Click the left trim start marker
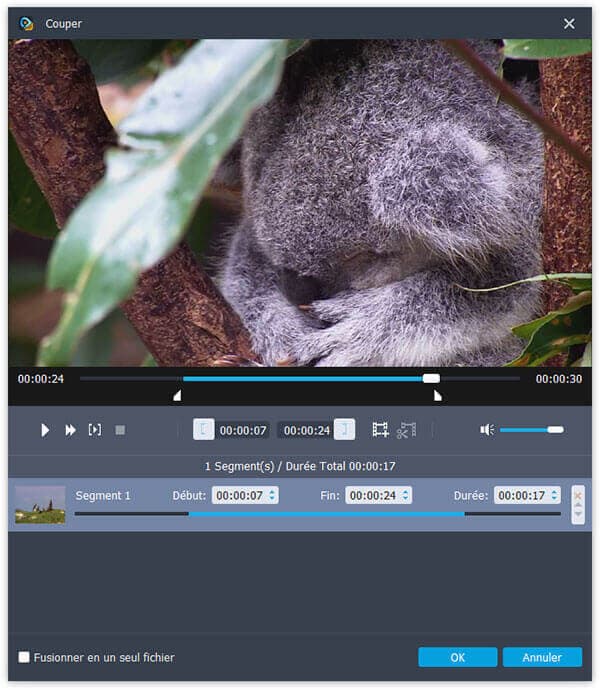The width and height of the screenshot is (600, 690). click(x=177, y=396)
